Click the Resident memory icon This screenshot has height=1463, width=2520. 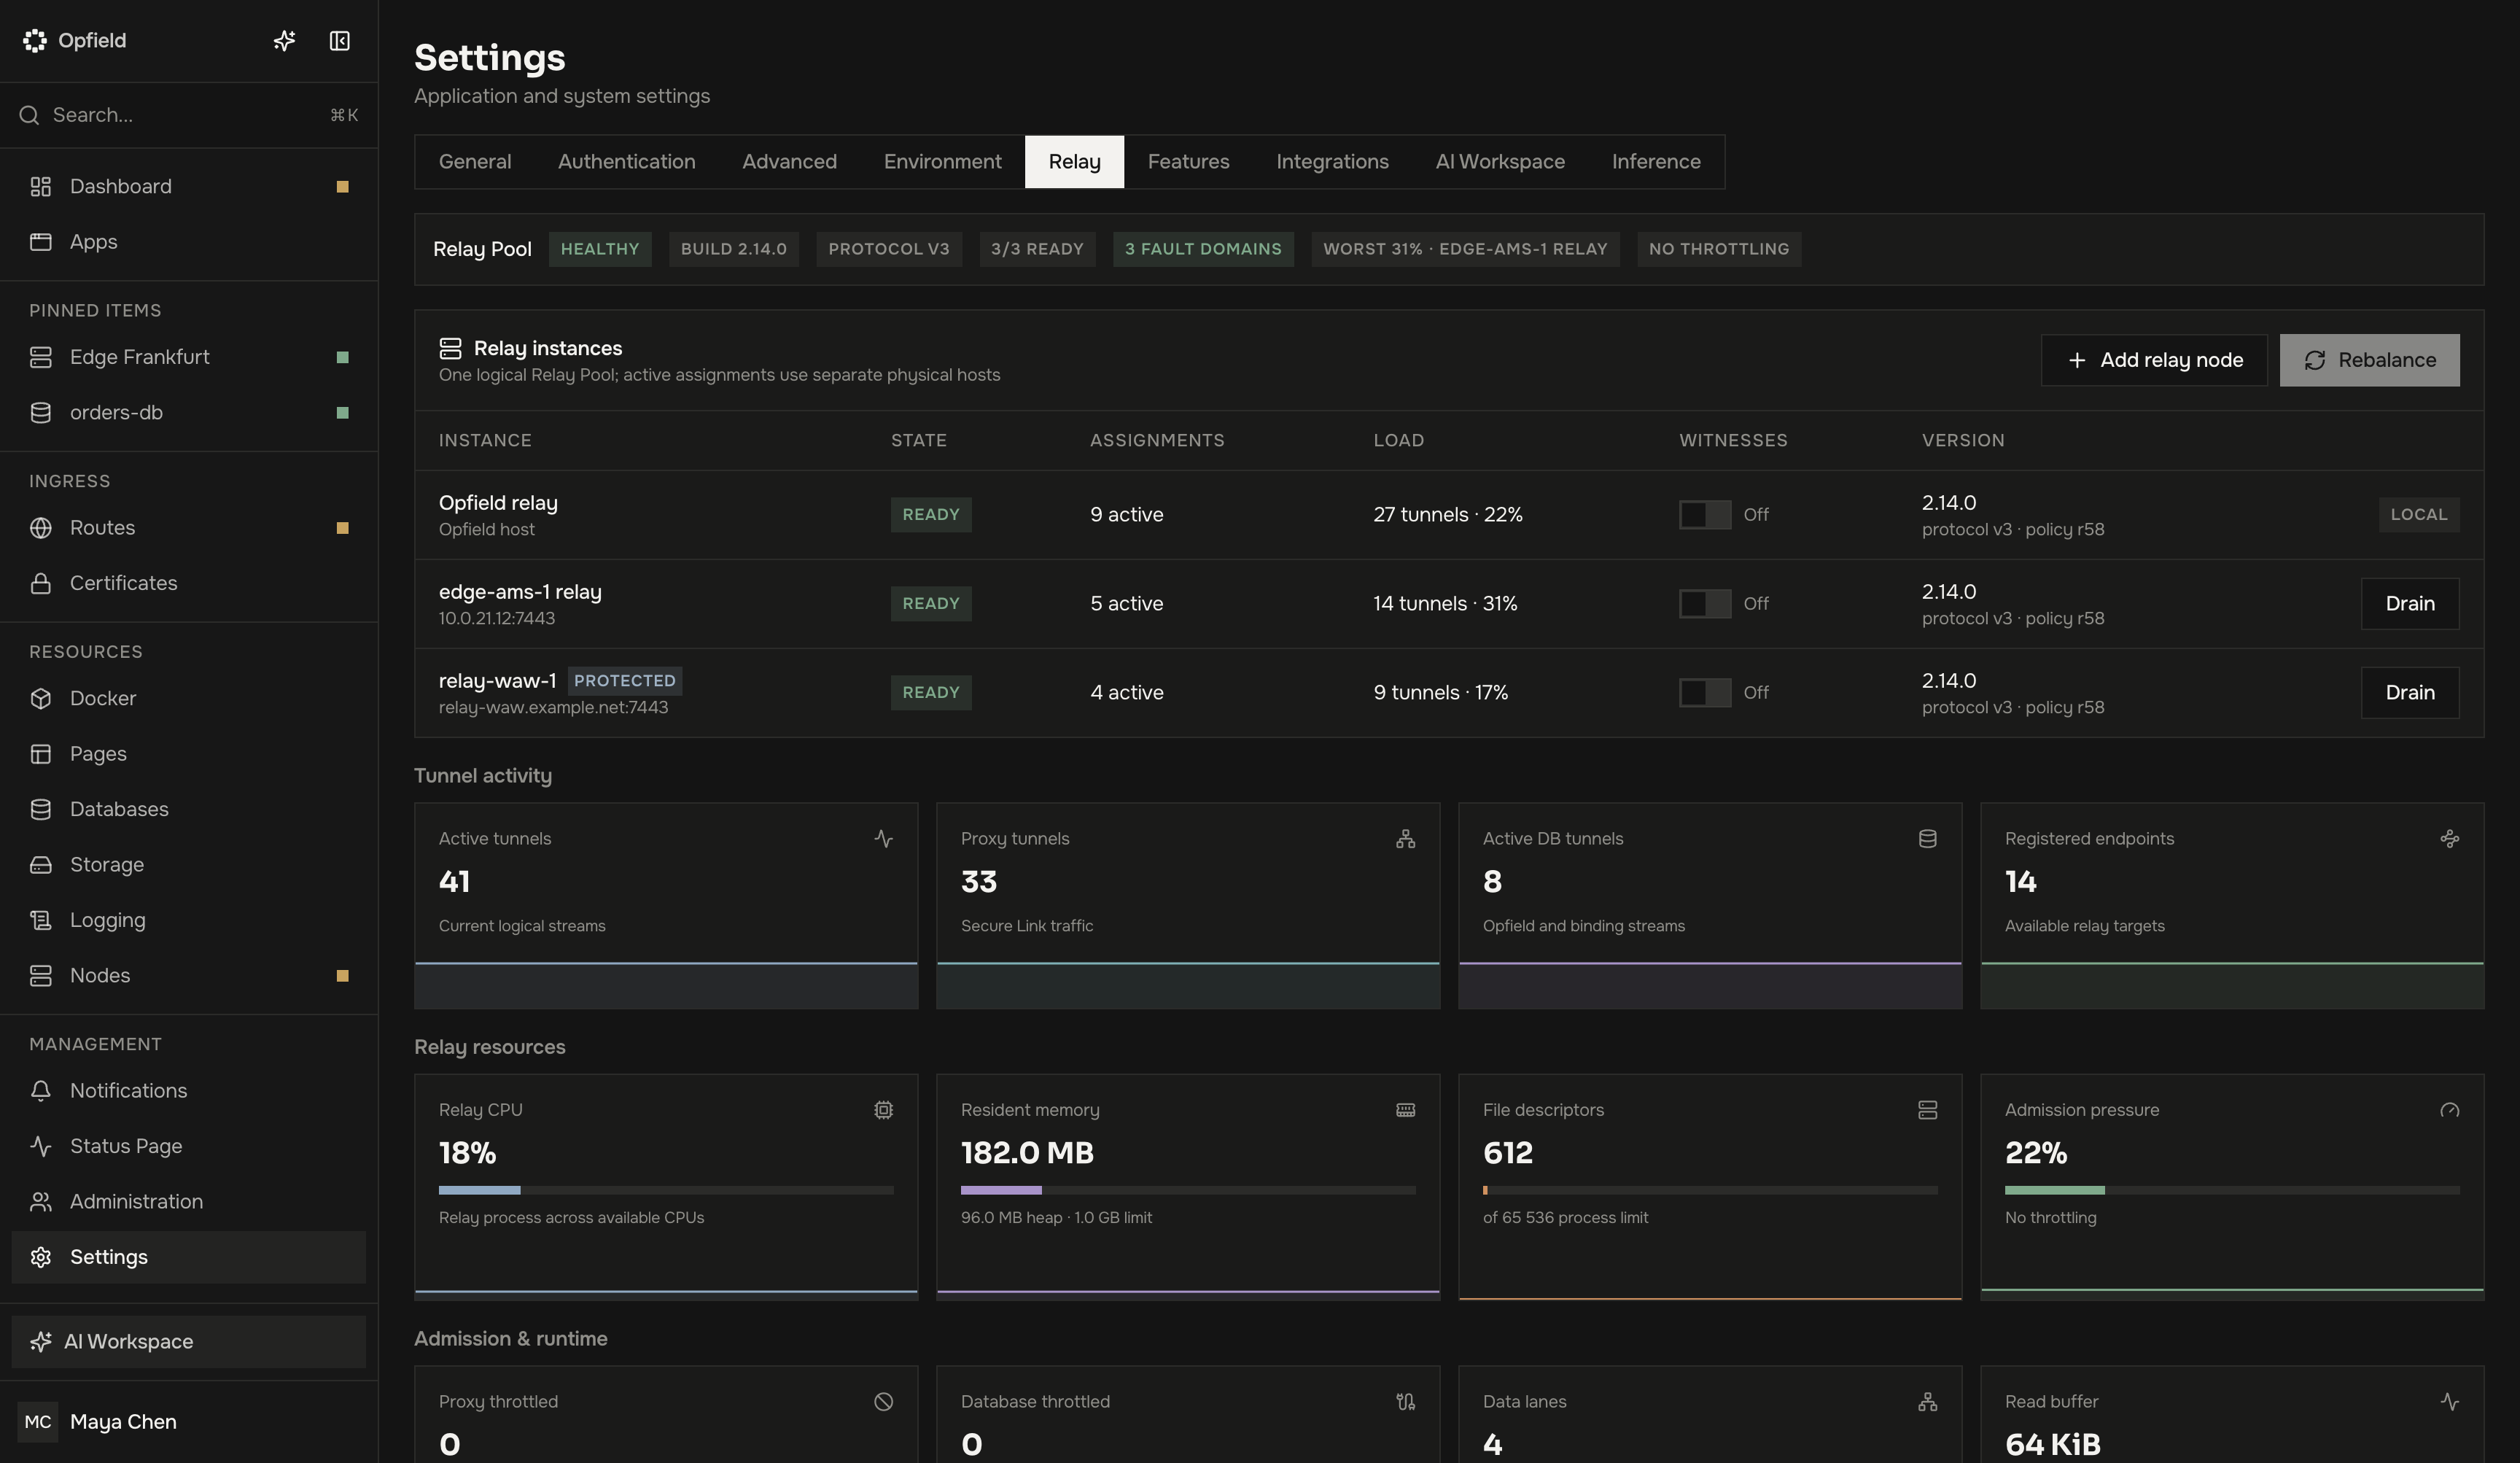tap(1406, 1110)
